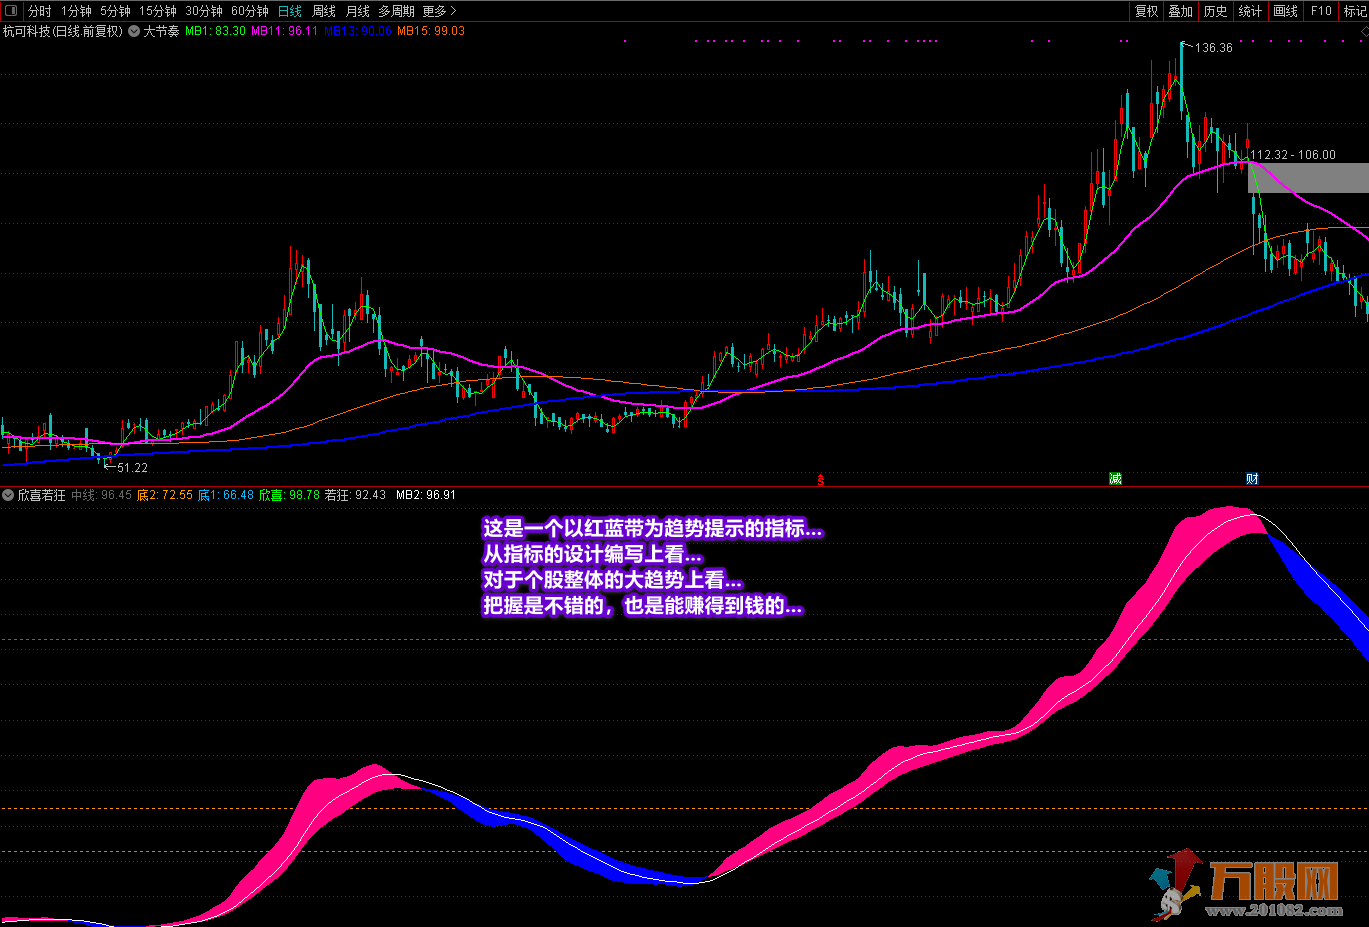Click the MB1: 83.30 value

point(215,31)
